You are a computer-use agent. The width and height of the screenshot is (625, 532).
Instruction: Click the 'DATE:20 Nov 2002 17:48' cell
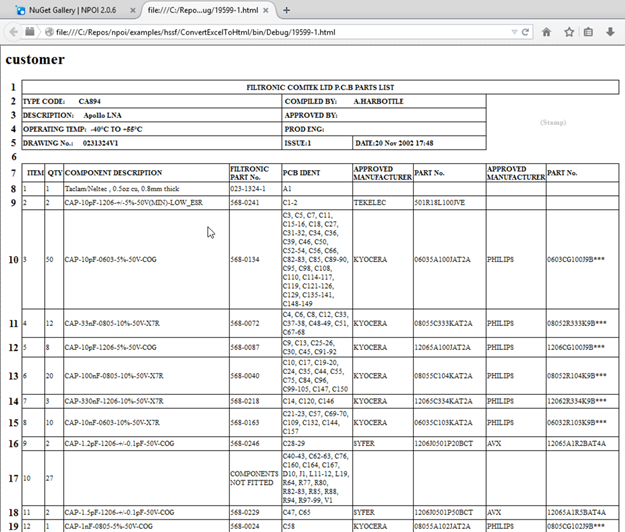[419, 143]
